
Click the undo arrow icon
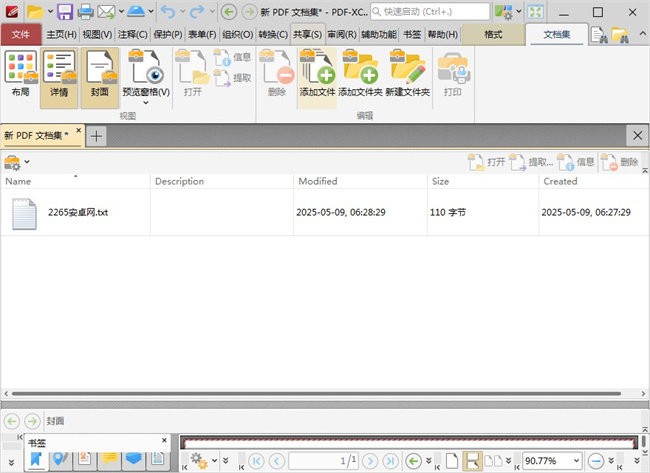pyautogui.click(x=168, y=12)
